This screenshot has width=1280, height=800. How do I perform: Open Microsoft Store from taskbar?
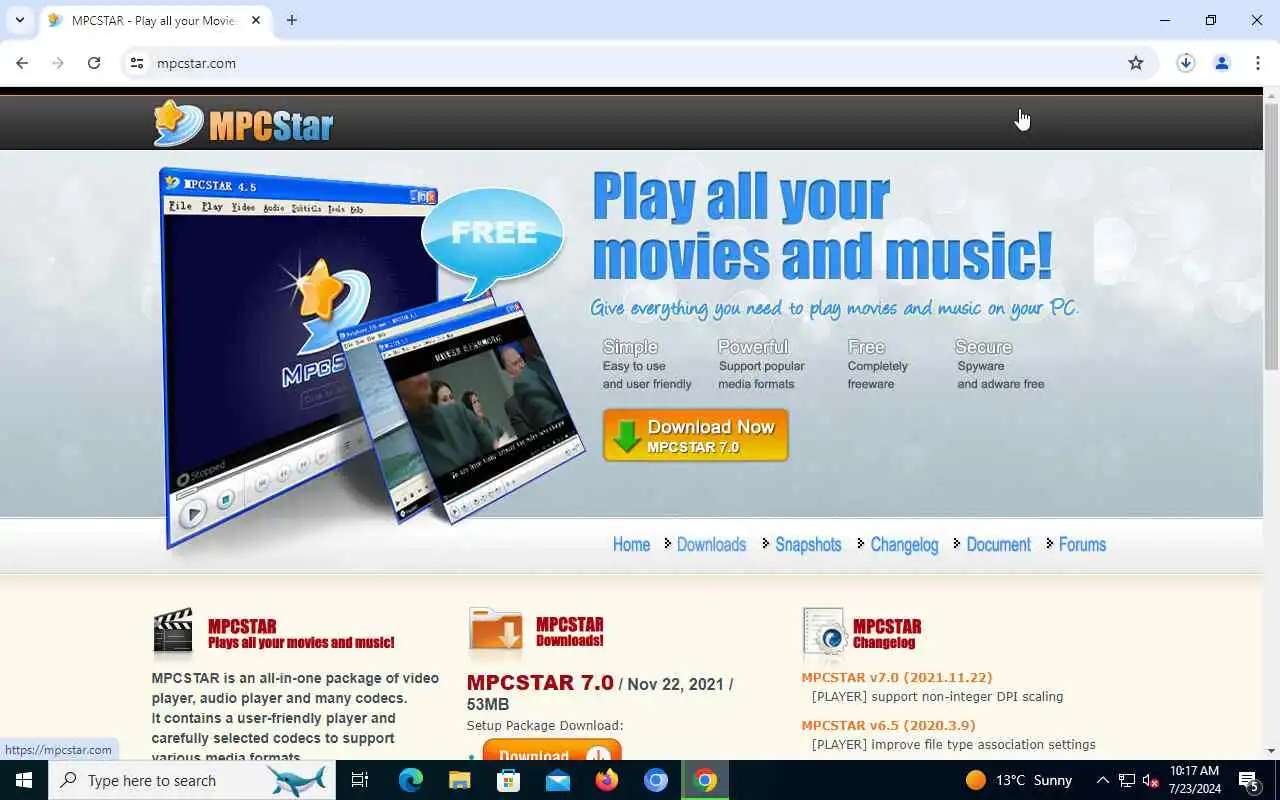pos(508,780)
